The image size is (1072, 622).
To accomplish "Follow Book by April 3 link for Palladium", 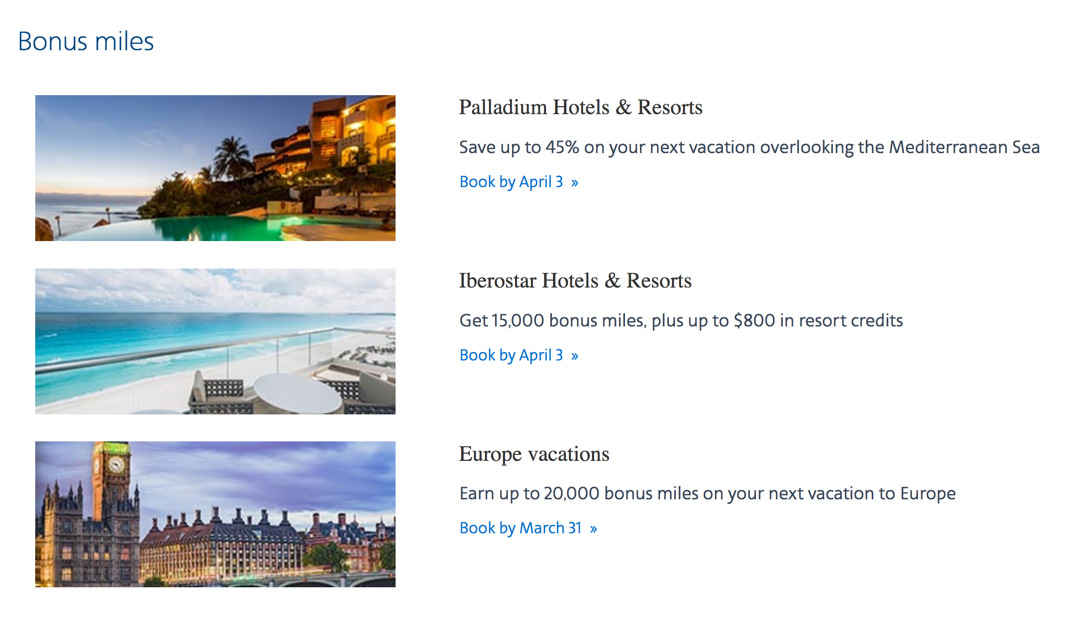I will [519, 182].
